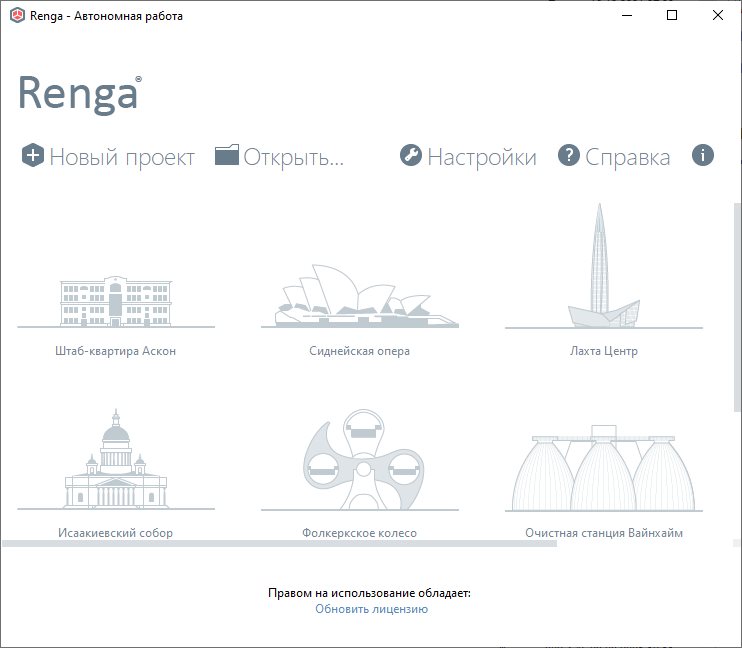Click the Сиднейская опера caption
The width and height of the screenshot is (742, 648).
click(360, 351)
